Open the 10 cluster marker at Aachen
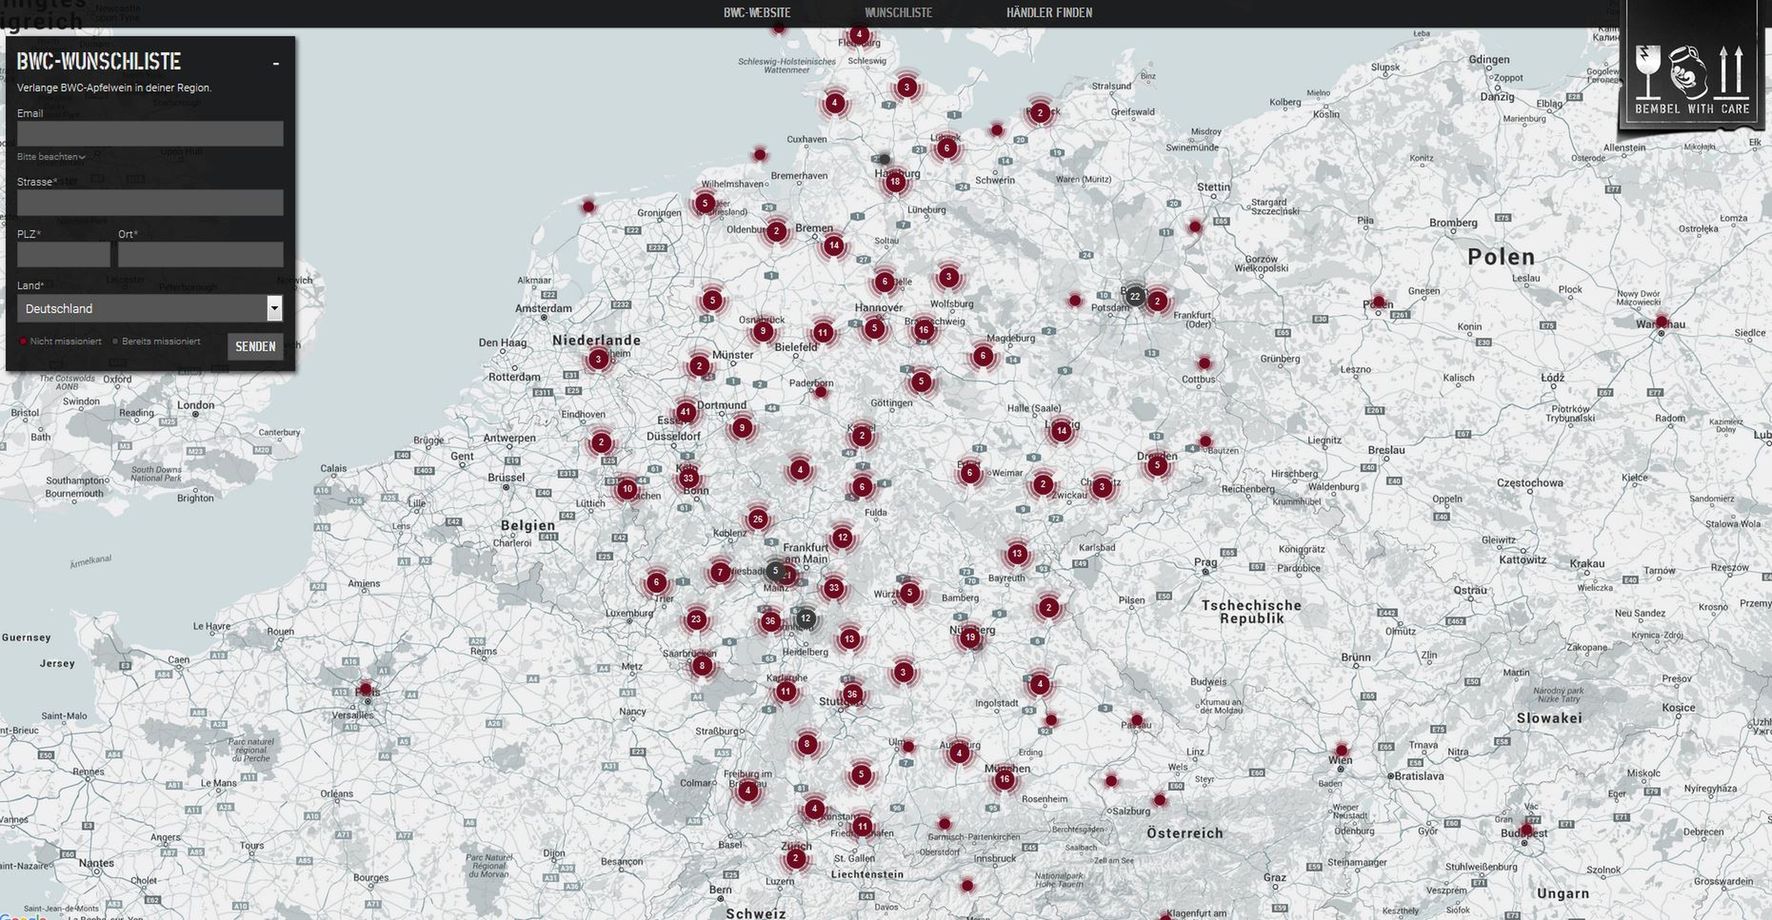Image resolution: width=1772 pixels, height=920 pixels. tap(627, 489)
